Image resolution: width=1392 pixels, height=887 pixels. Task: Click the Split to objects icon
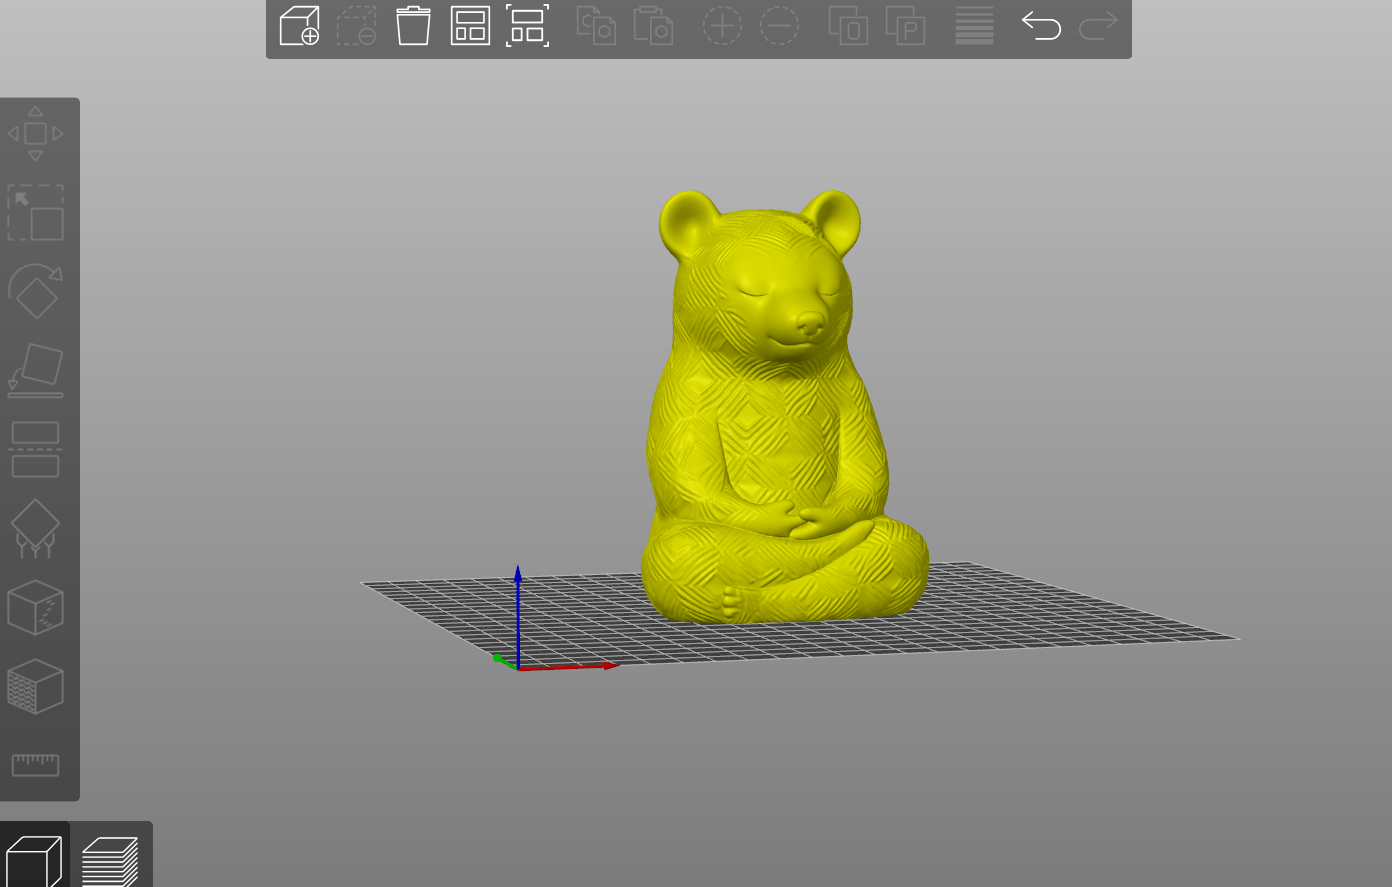click(848, 26)
